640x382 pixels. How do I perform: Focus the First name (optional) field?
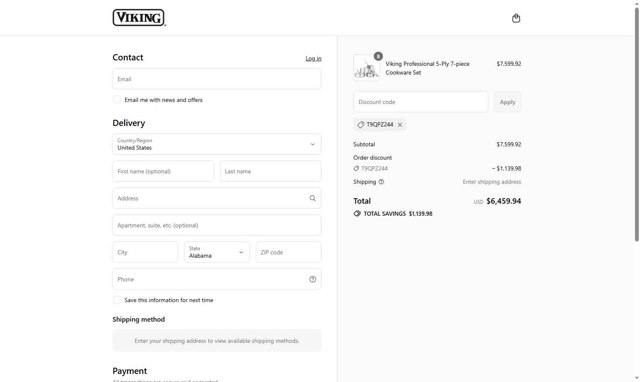click(x=163, y=171)
